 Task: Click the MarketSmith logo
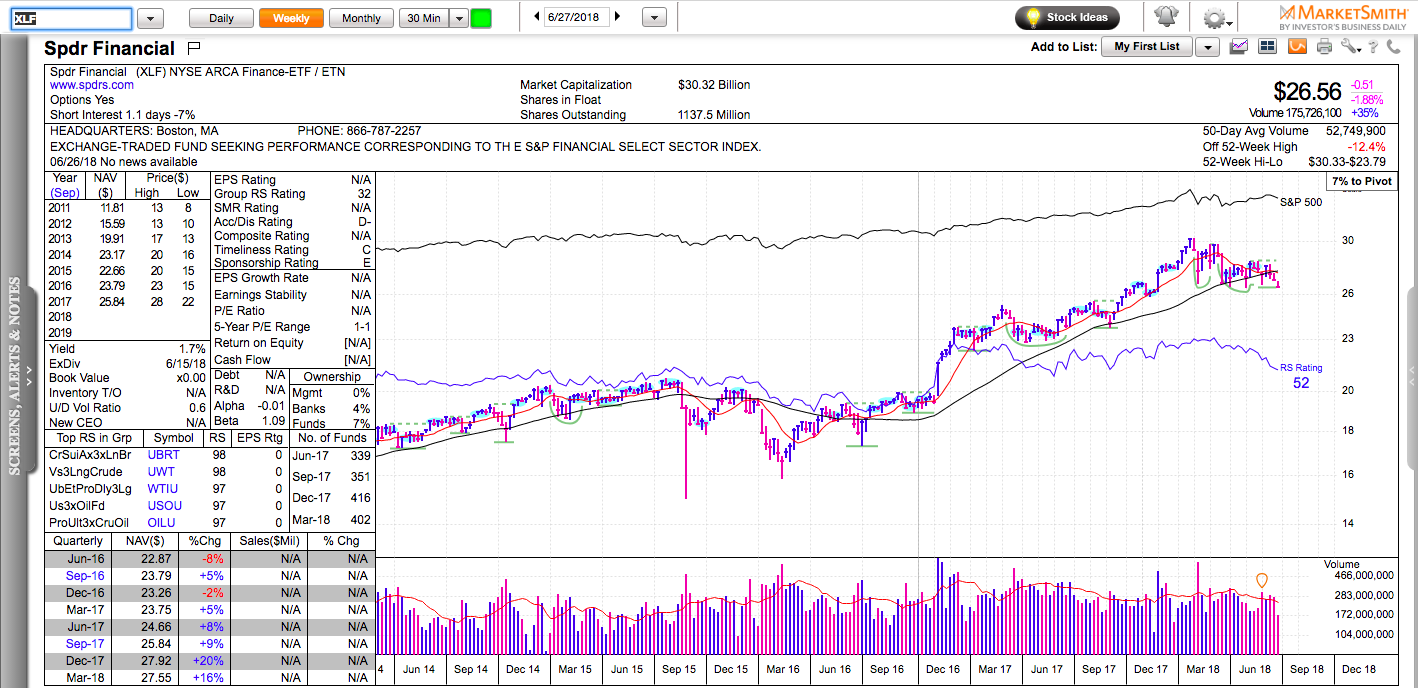tap(1343, 17)
